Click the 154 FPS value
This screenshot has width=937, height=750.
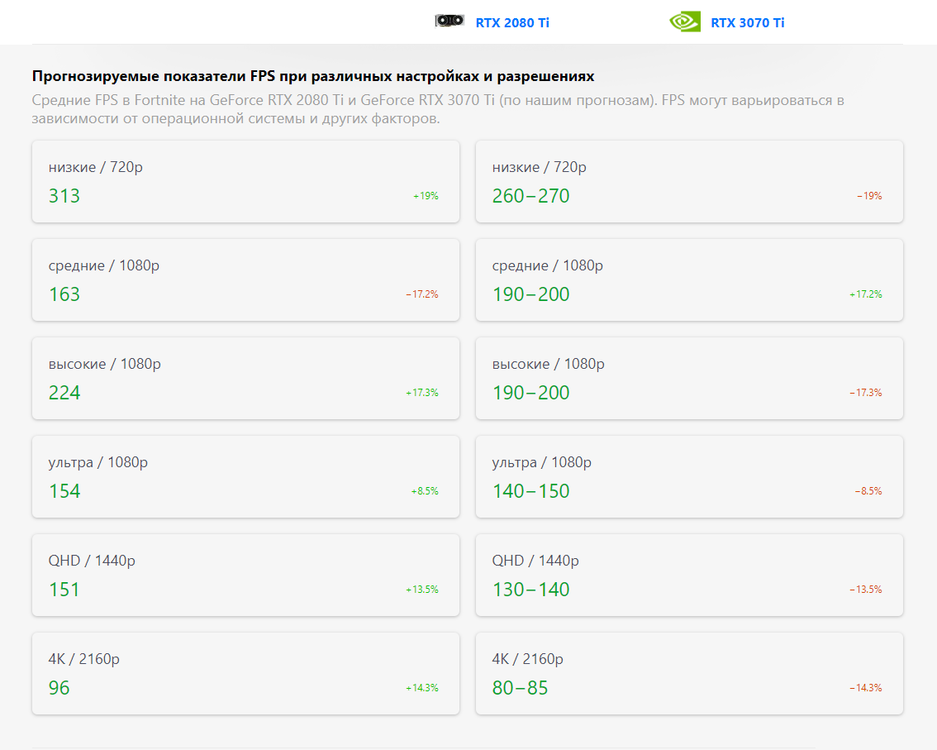(x=64, y=491)
